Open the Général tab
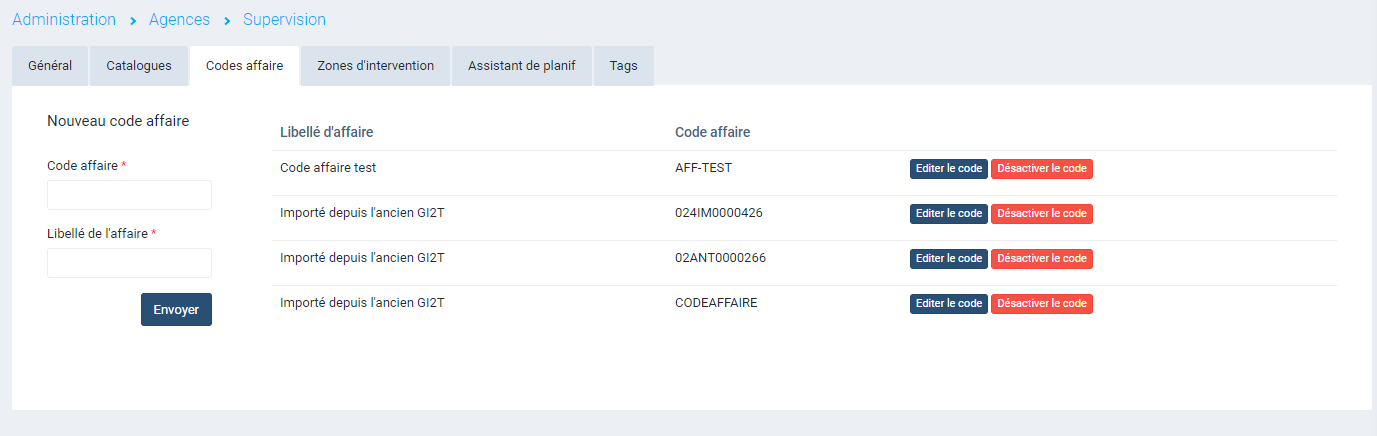The height and width of the screenshot is (436, 1377). click(50, 66)
